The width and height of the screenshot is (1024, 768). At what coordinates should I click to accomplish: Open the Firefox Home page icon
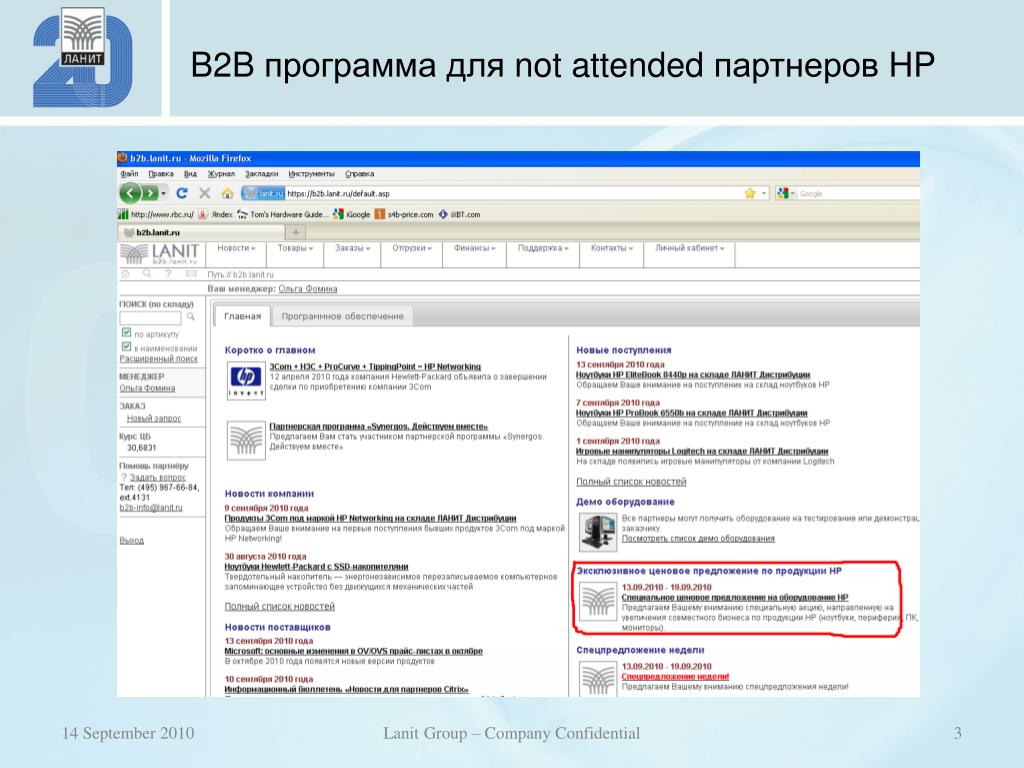click(227, 193)
